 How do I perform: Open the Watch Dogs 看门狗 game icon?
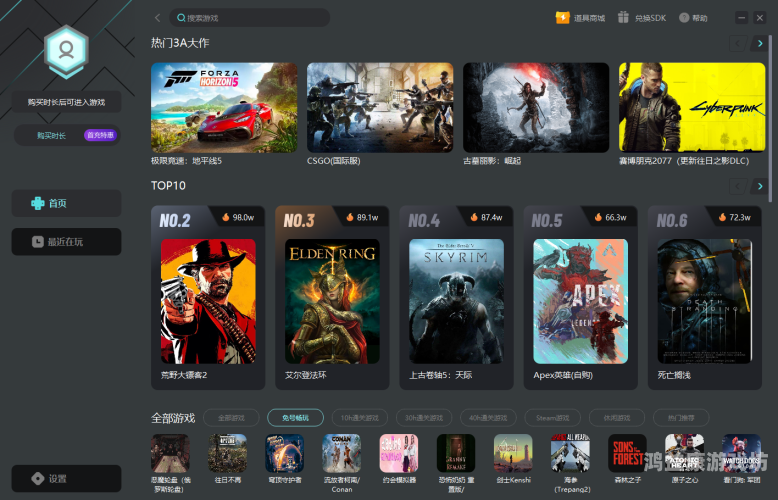pos(741,453)
